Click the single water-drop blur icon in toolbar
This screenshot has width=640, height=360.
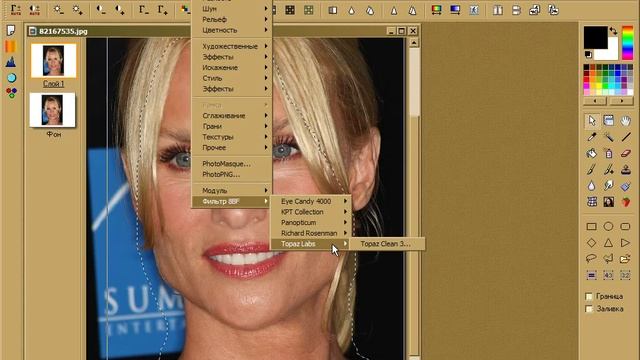point(351,10)
